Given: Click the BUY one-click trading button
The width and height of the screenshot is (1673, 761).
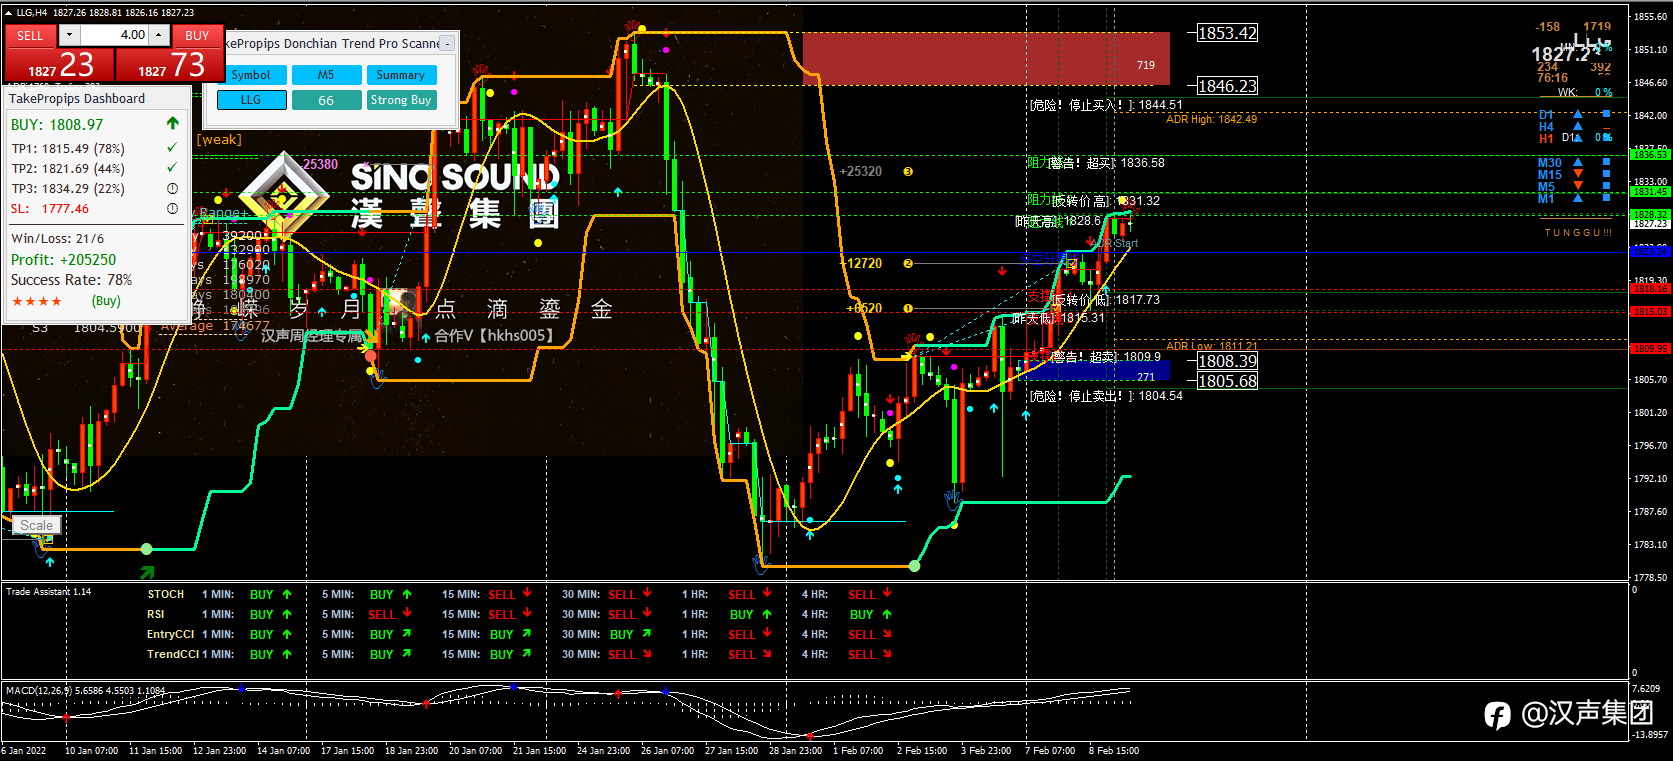Looking at the screenshot, I should (x=197, y=35).
